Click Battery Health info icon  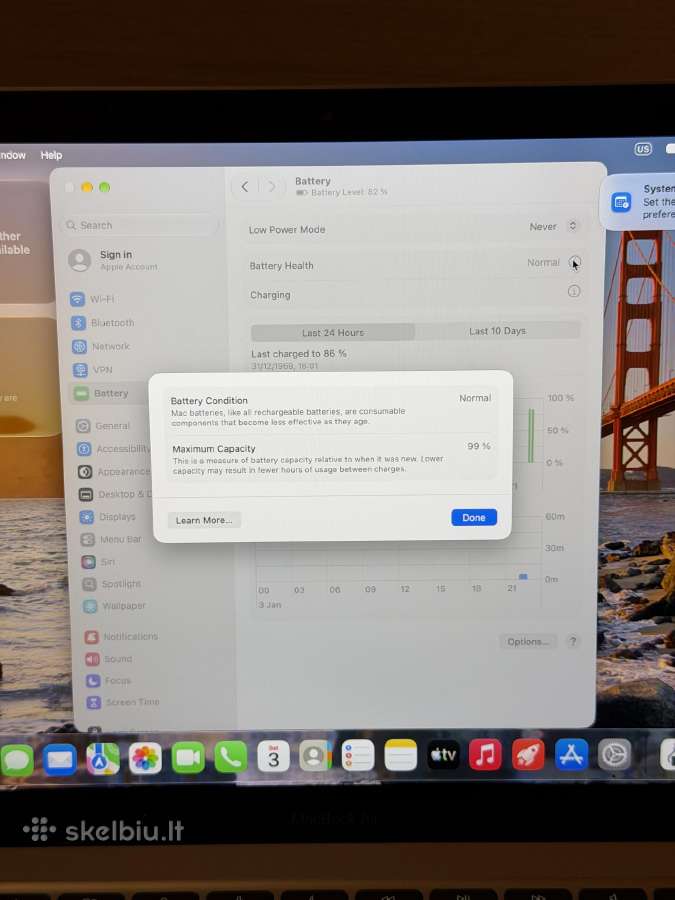(574, 262)
